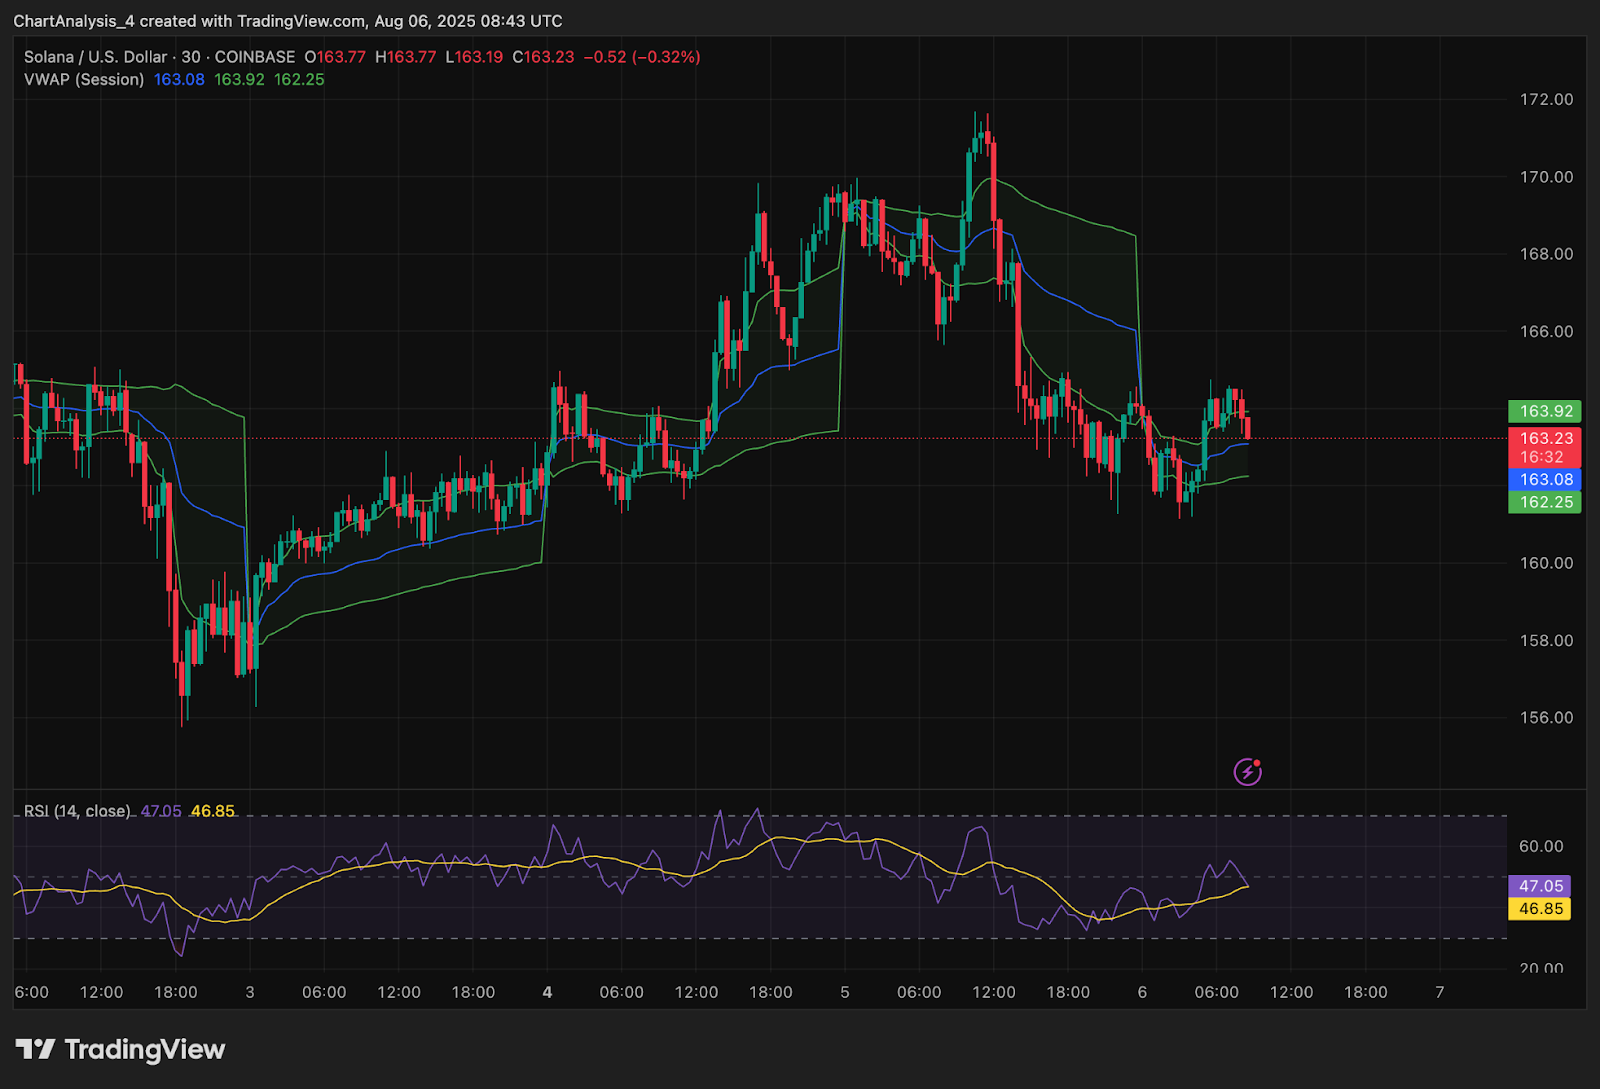Click the 156.00 price scale label

point(1546,717)
